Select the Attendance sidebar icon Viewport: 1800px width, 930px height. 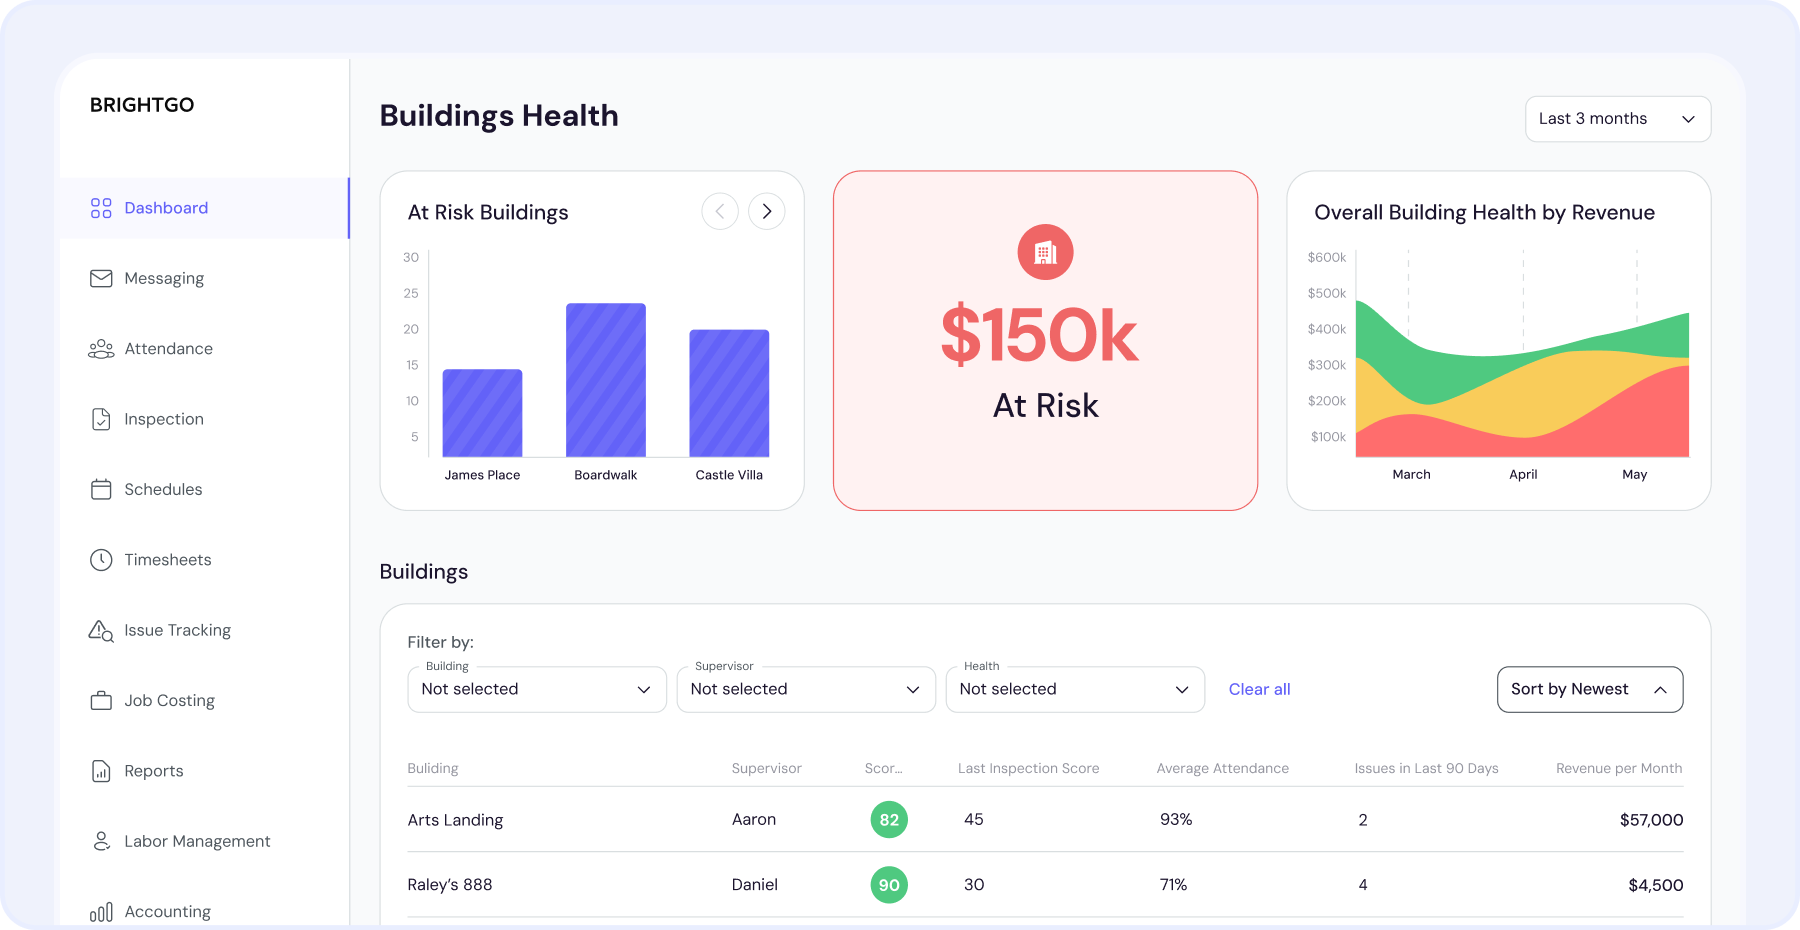[101, 348]
